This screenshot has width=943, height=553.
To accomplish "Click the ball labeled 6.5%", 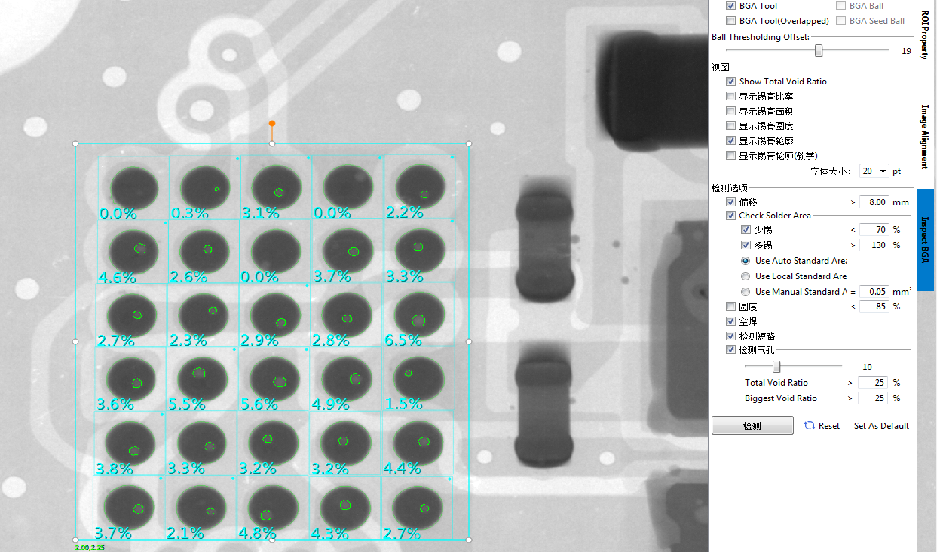I will pyautogui.click(x=419, y=316).
